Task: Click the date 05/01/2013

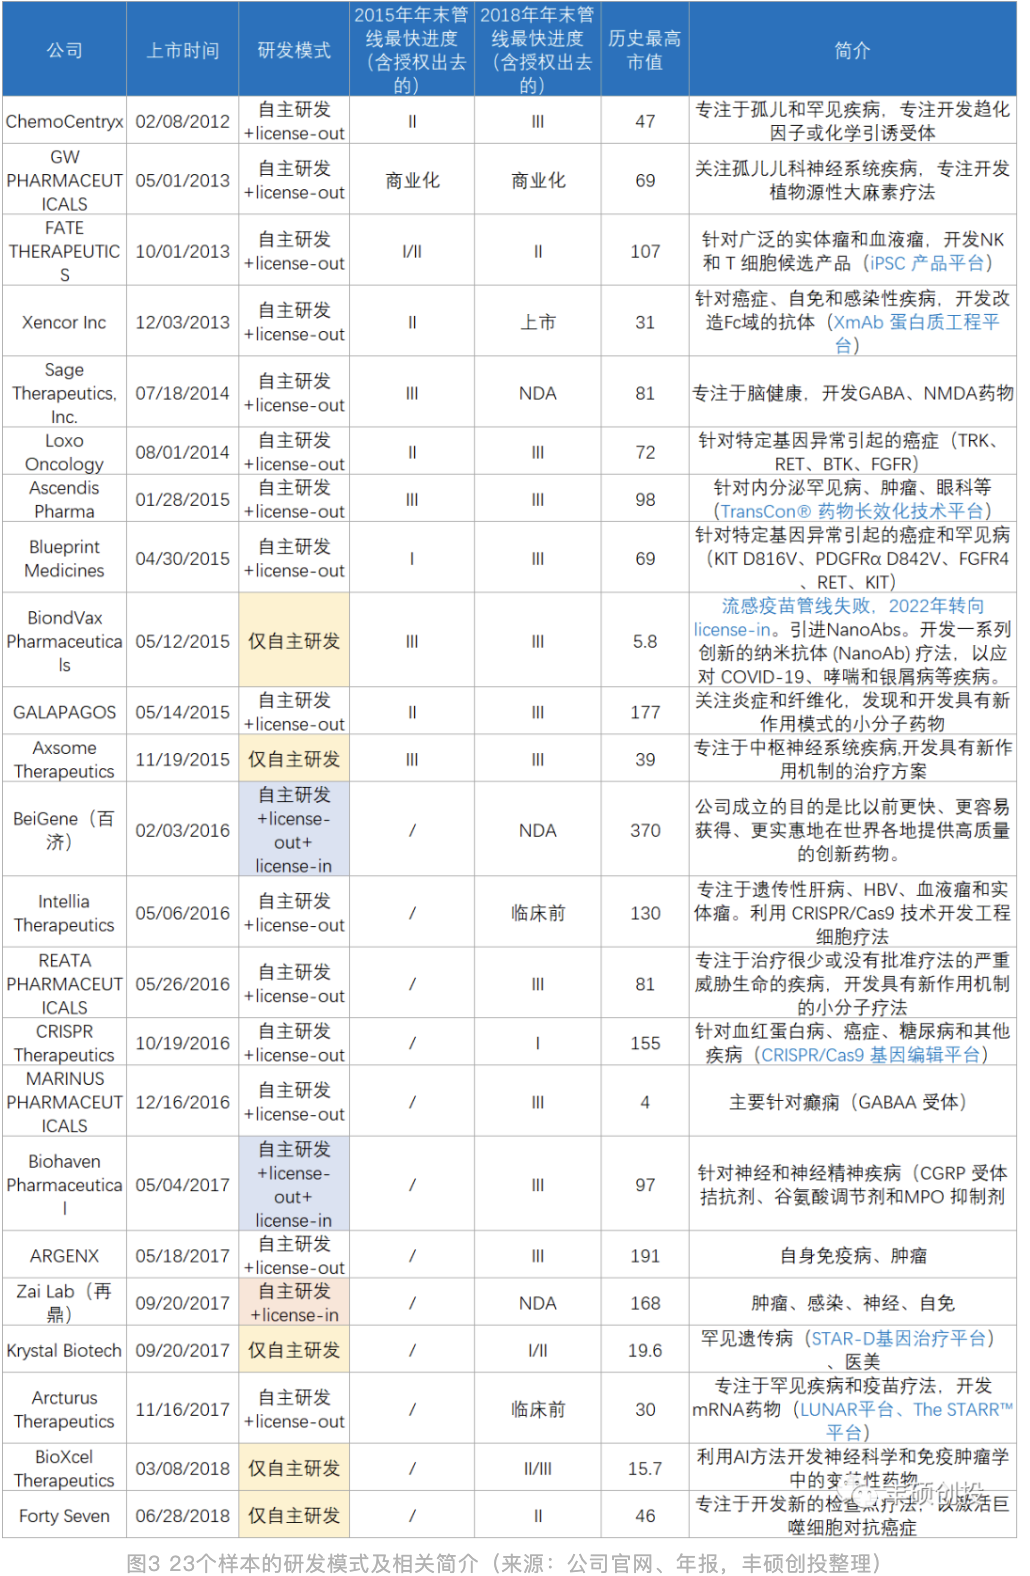Action: pos(183,181)
